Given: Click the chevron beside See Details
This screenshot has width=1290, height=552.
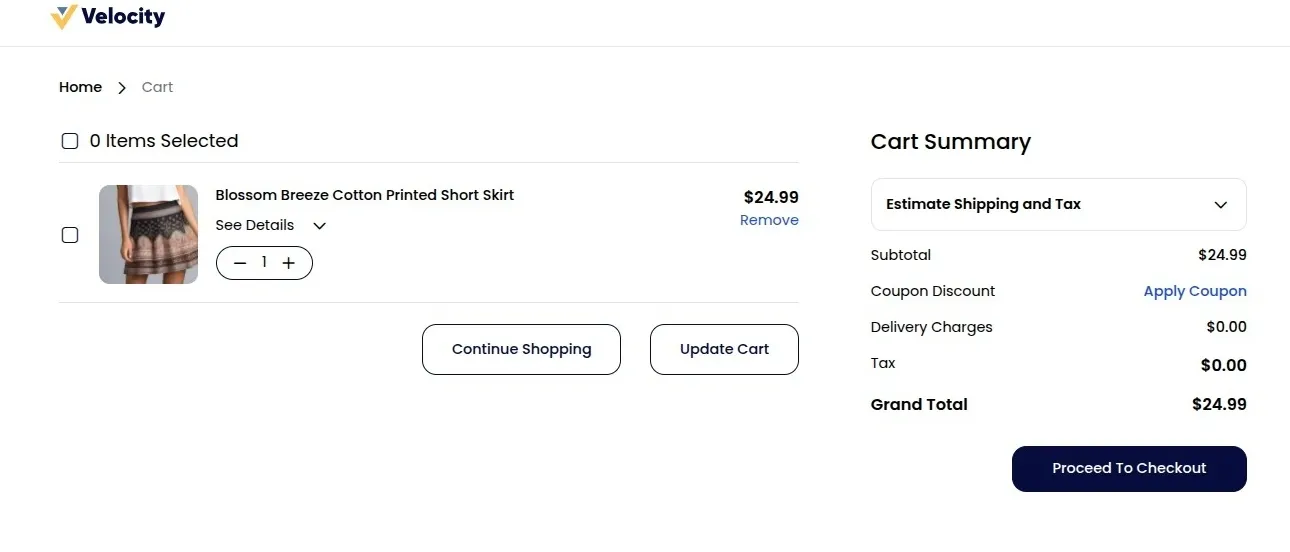Looking at the screenshot, I should click(320, 226).
